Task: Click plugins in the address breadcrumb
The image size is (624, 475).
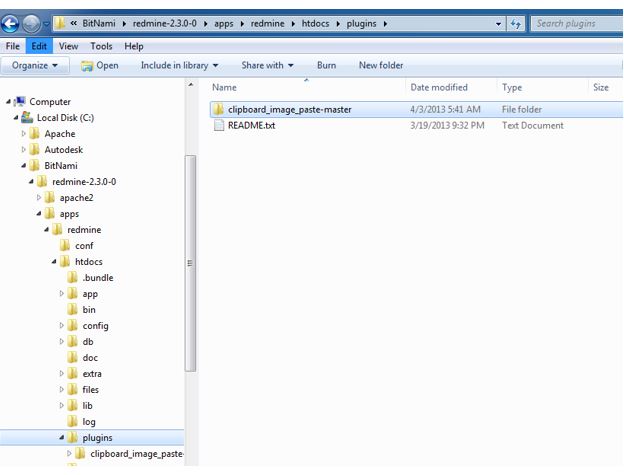Action: coord(361,23)
